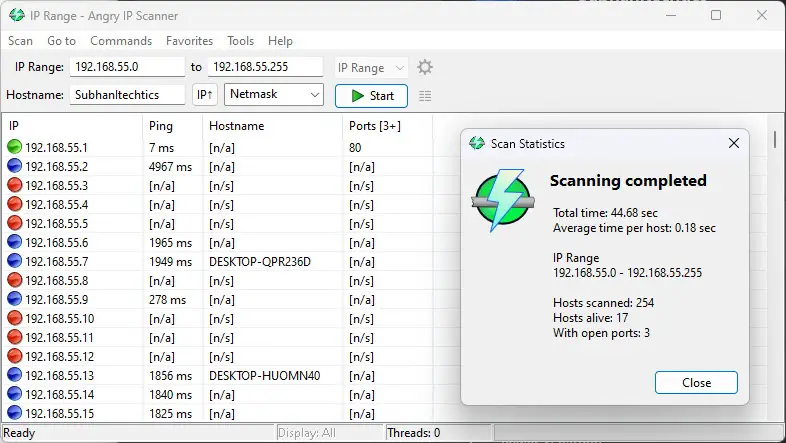The height and width of the screenshot is (443, 786).
Task: Click the ping value 1825 ms
Action: 170,414
